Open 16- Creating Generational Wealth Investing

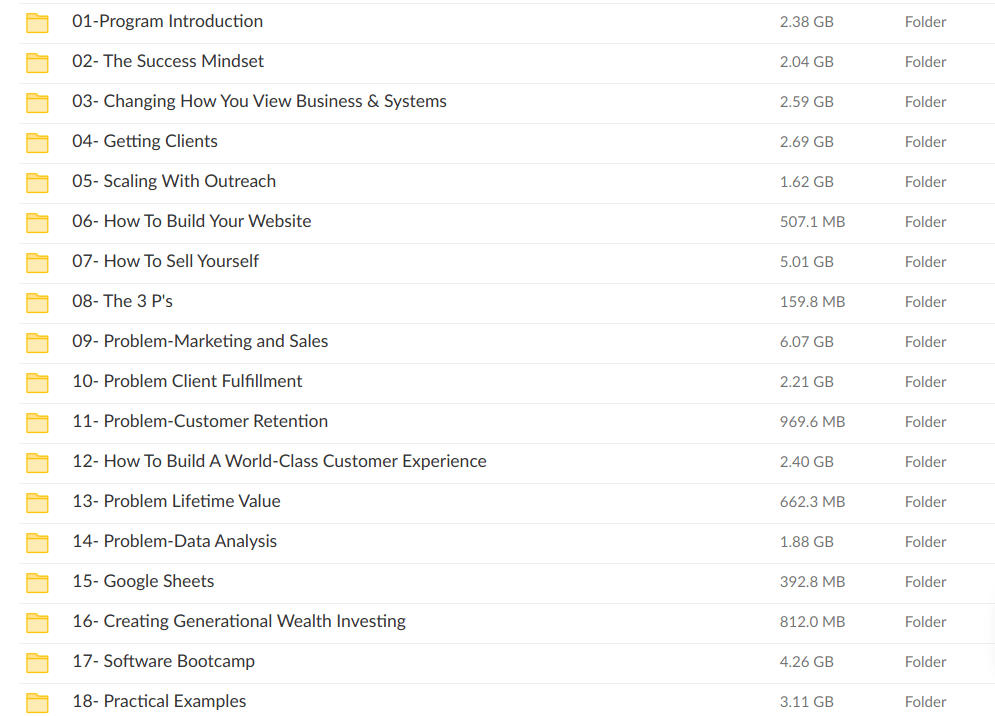click(x=238, y=621)
